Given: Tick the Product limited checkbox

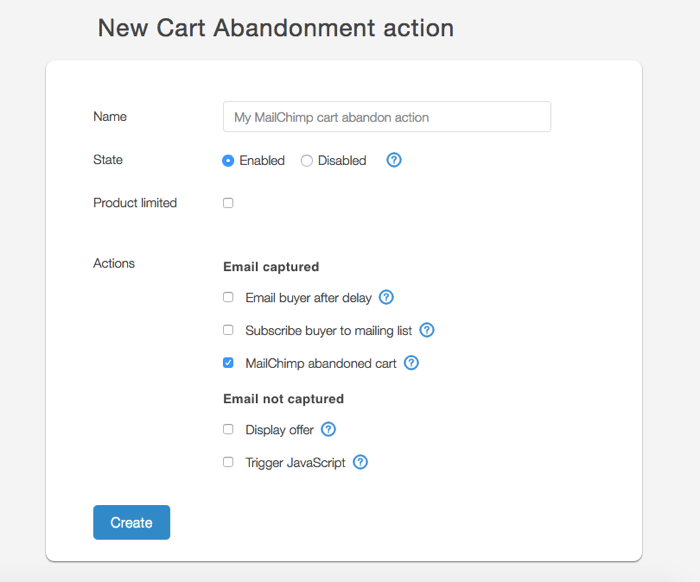Looking at the screenshot, I should click(x=228, y=203).
